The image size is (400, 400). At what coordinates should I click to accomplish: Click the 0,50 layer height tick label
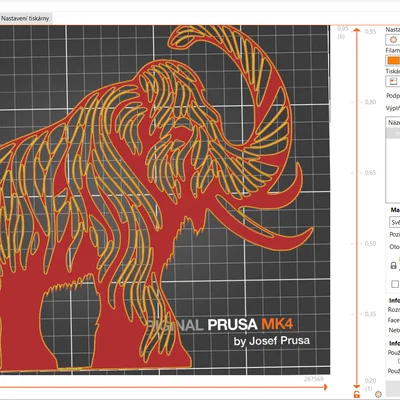pyautogui.click(x=370, y=244)
